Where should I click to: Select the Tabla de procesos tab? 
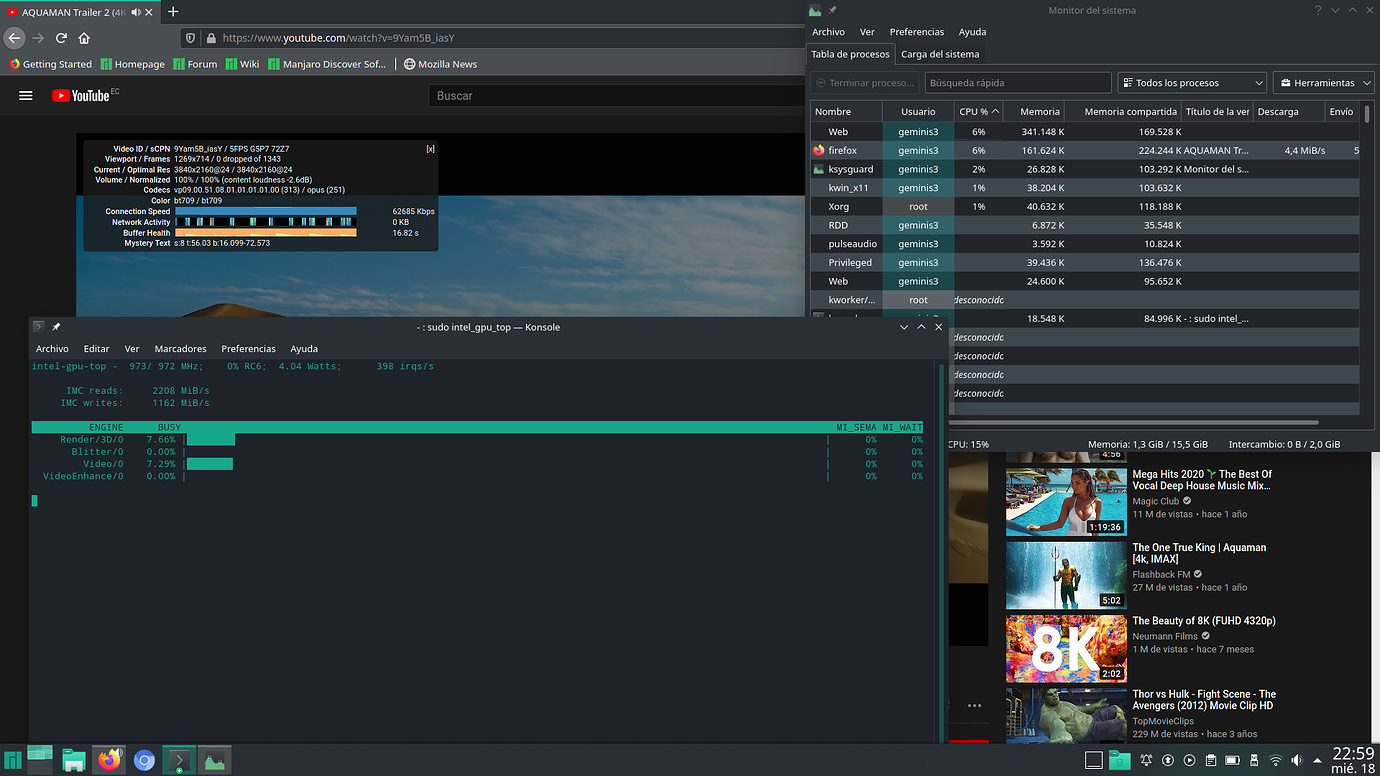pos(850,54)
